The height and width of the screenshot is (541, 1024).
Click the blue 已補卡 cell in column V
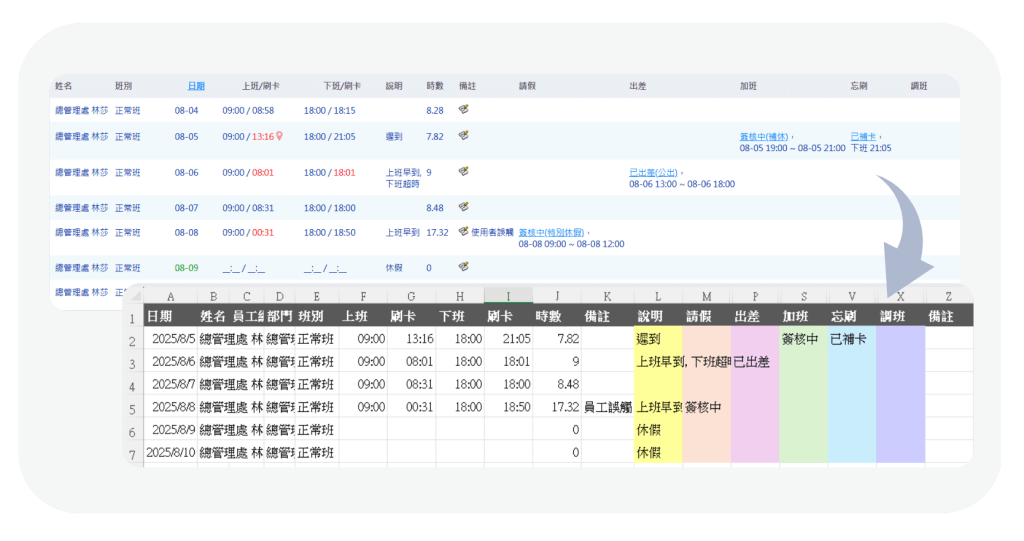(x=851, y=339)
